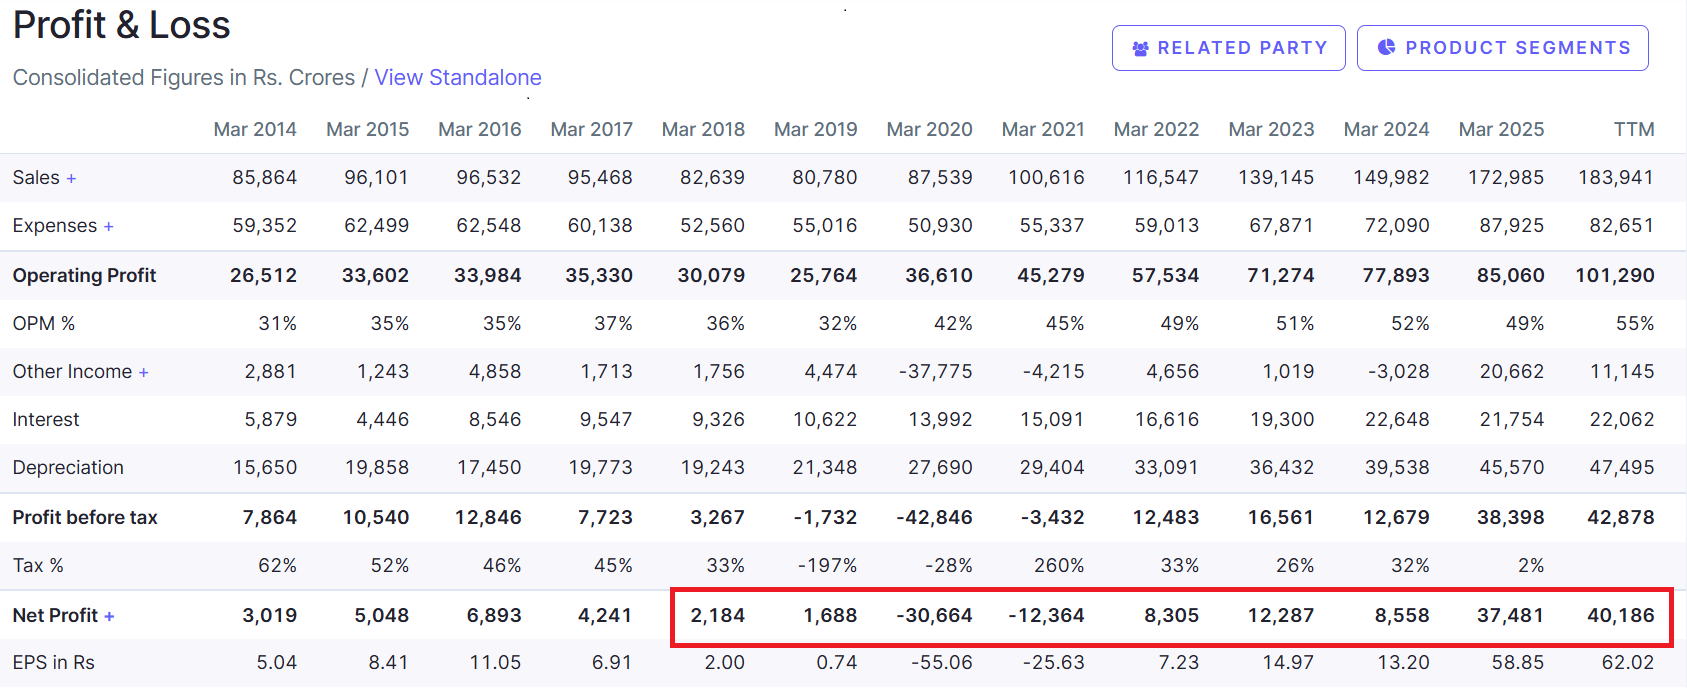Viewport: 1687px width, 688px height.
Task: Click the Profit & Loss heading
Action: (121, 25)
